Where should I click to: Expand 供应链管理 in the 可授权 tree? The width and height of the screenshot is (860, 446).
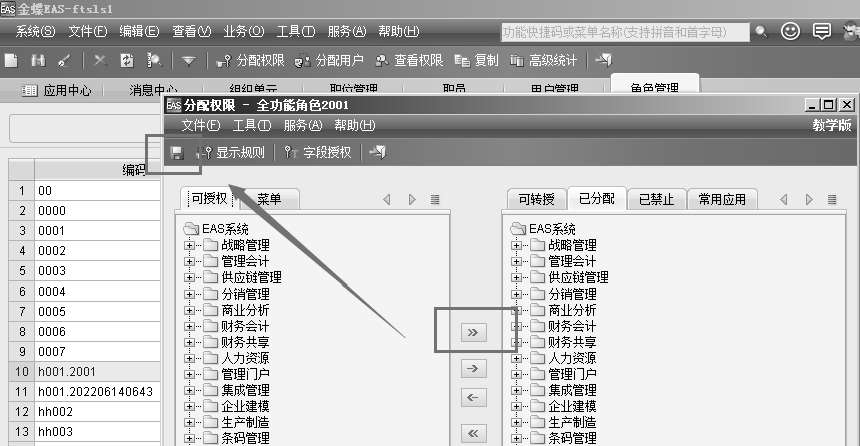coord(189,278)
